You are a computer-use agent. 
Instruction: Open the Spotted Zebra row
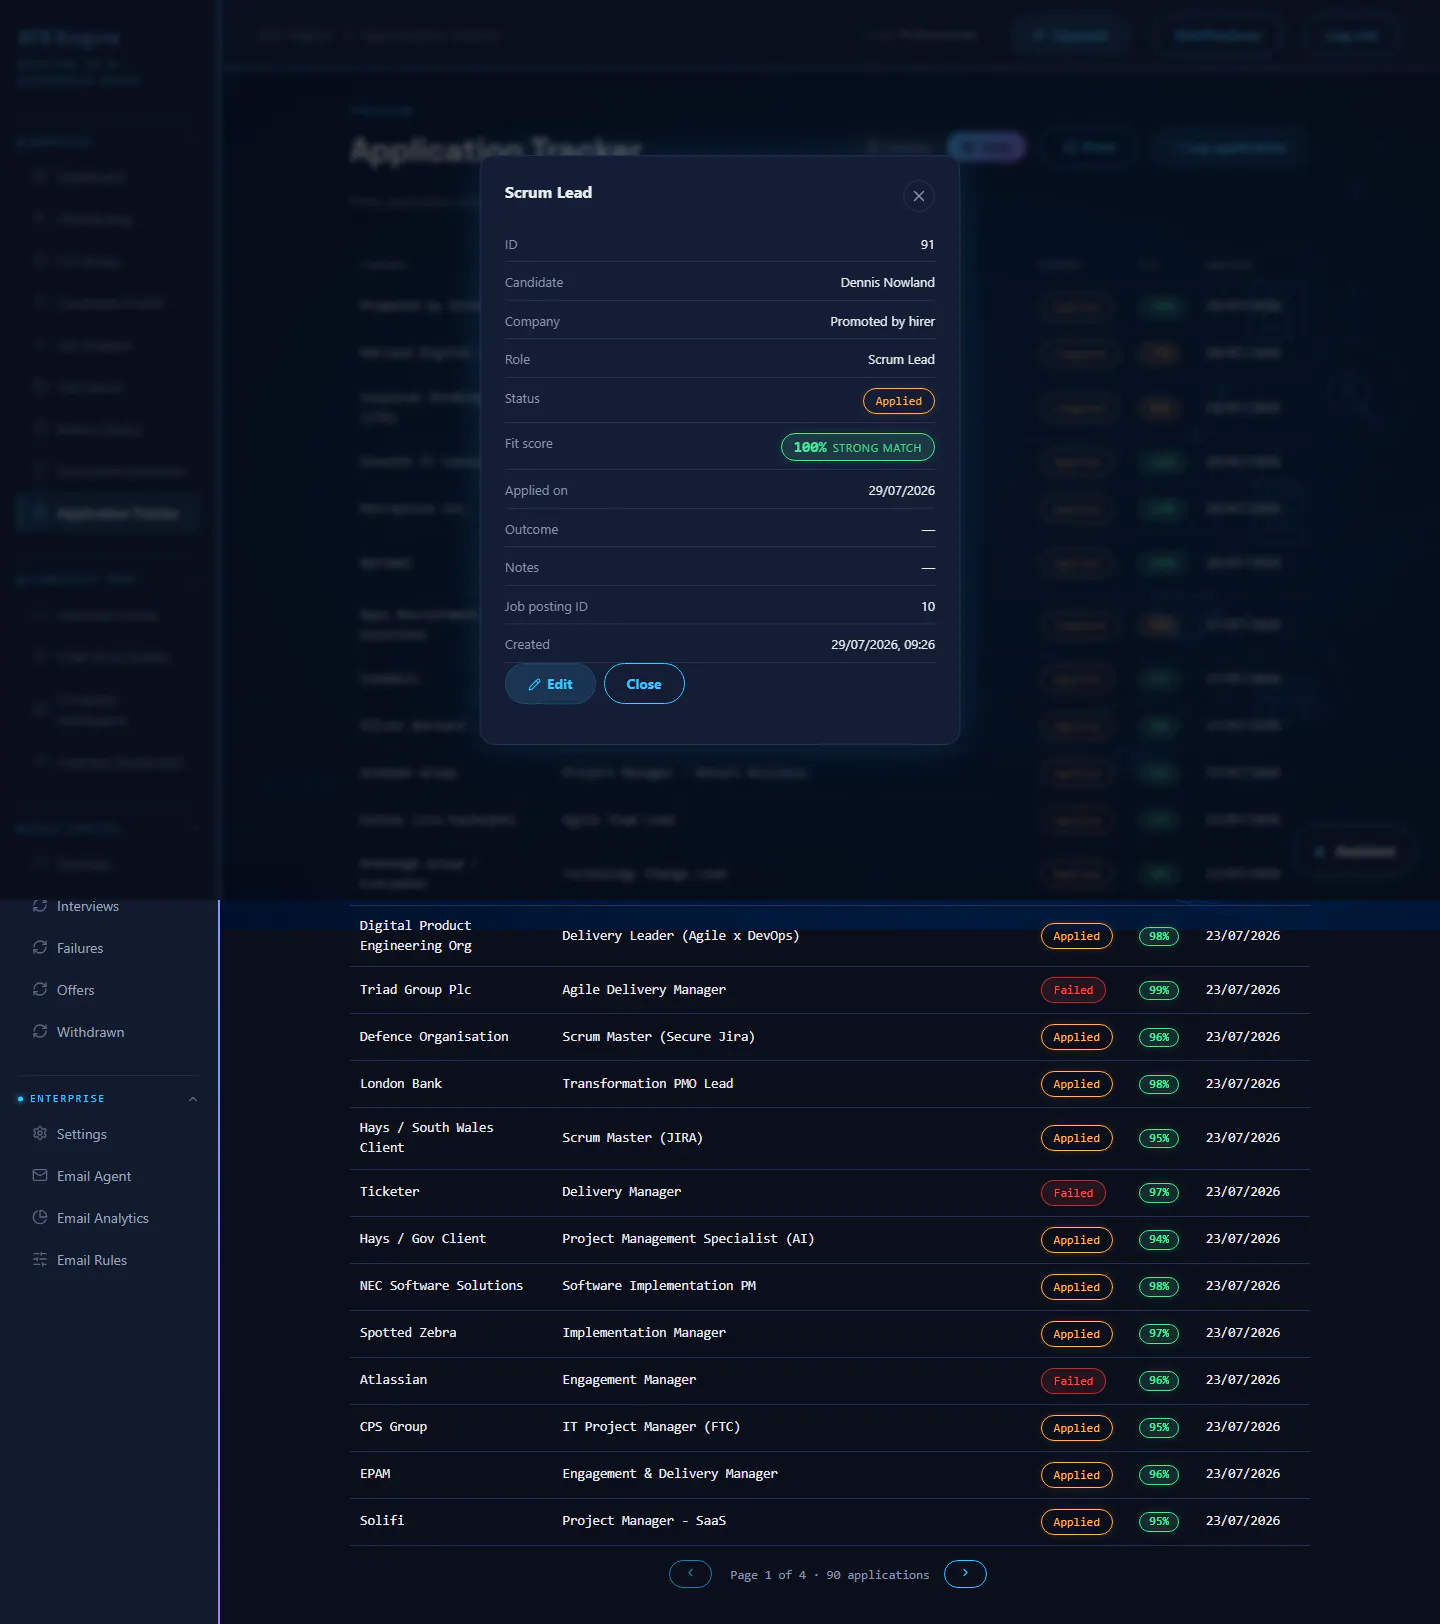830,1333
